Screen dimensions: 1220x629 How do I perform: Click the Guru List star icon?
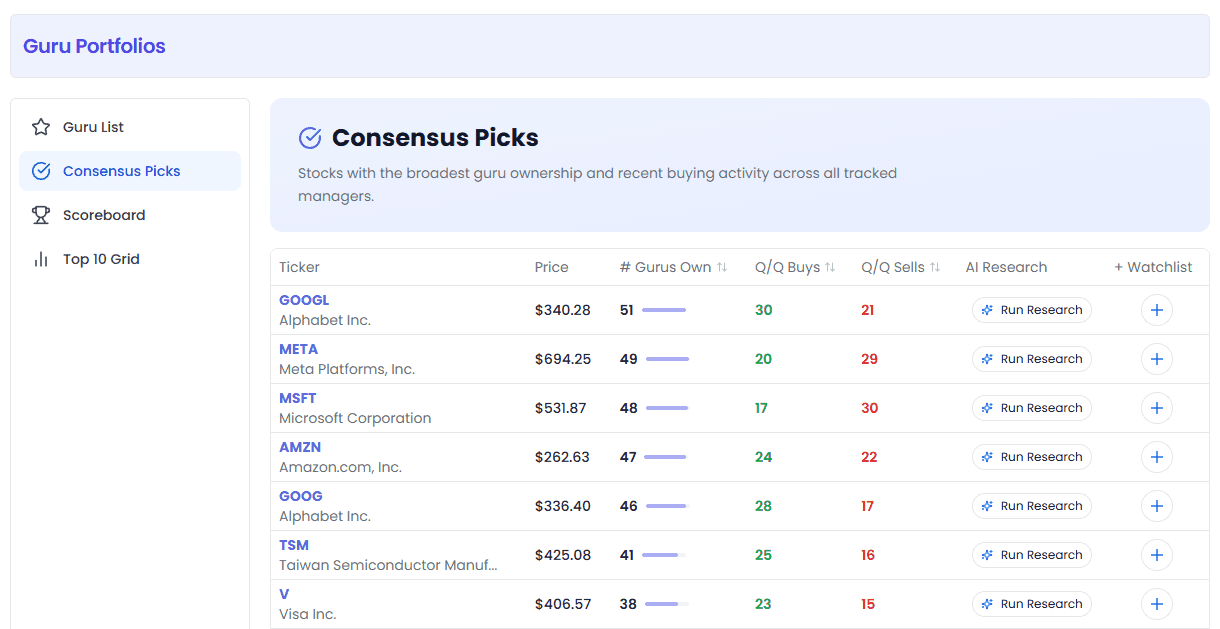[41, 127]
